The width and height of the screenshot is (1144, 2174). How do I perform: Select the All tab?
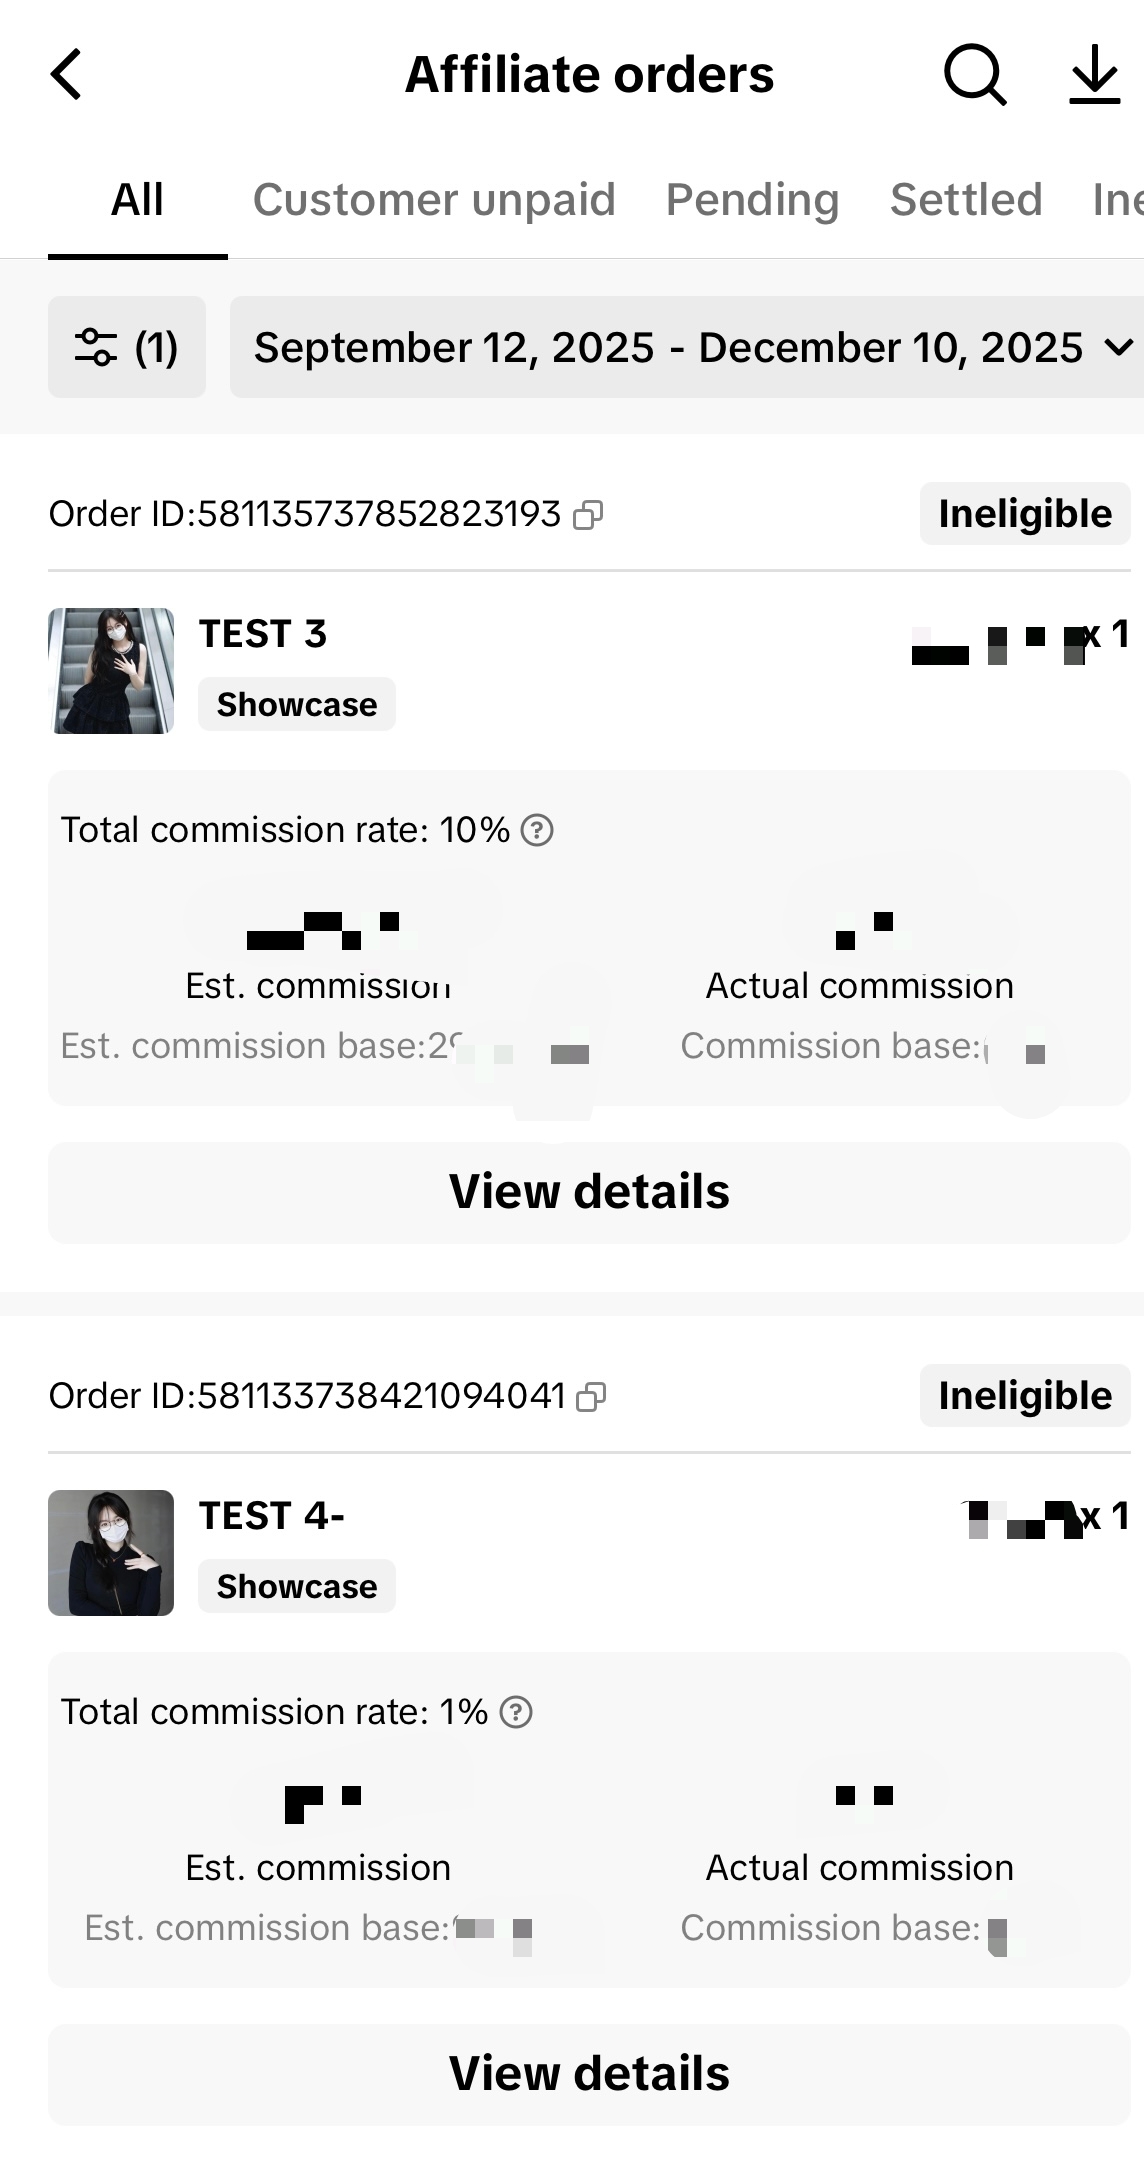137,200
